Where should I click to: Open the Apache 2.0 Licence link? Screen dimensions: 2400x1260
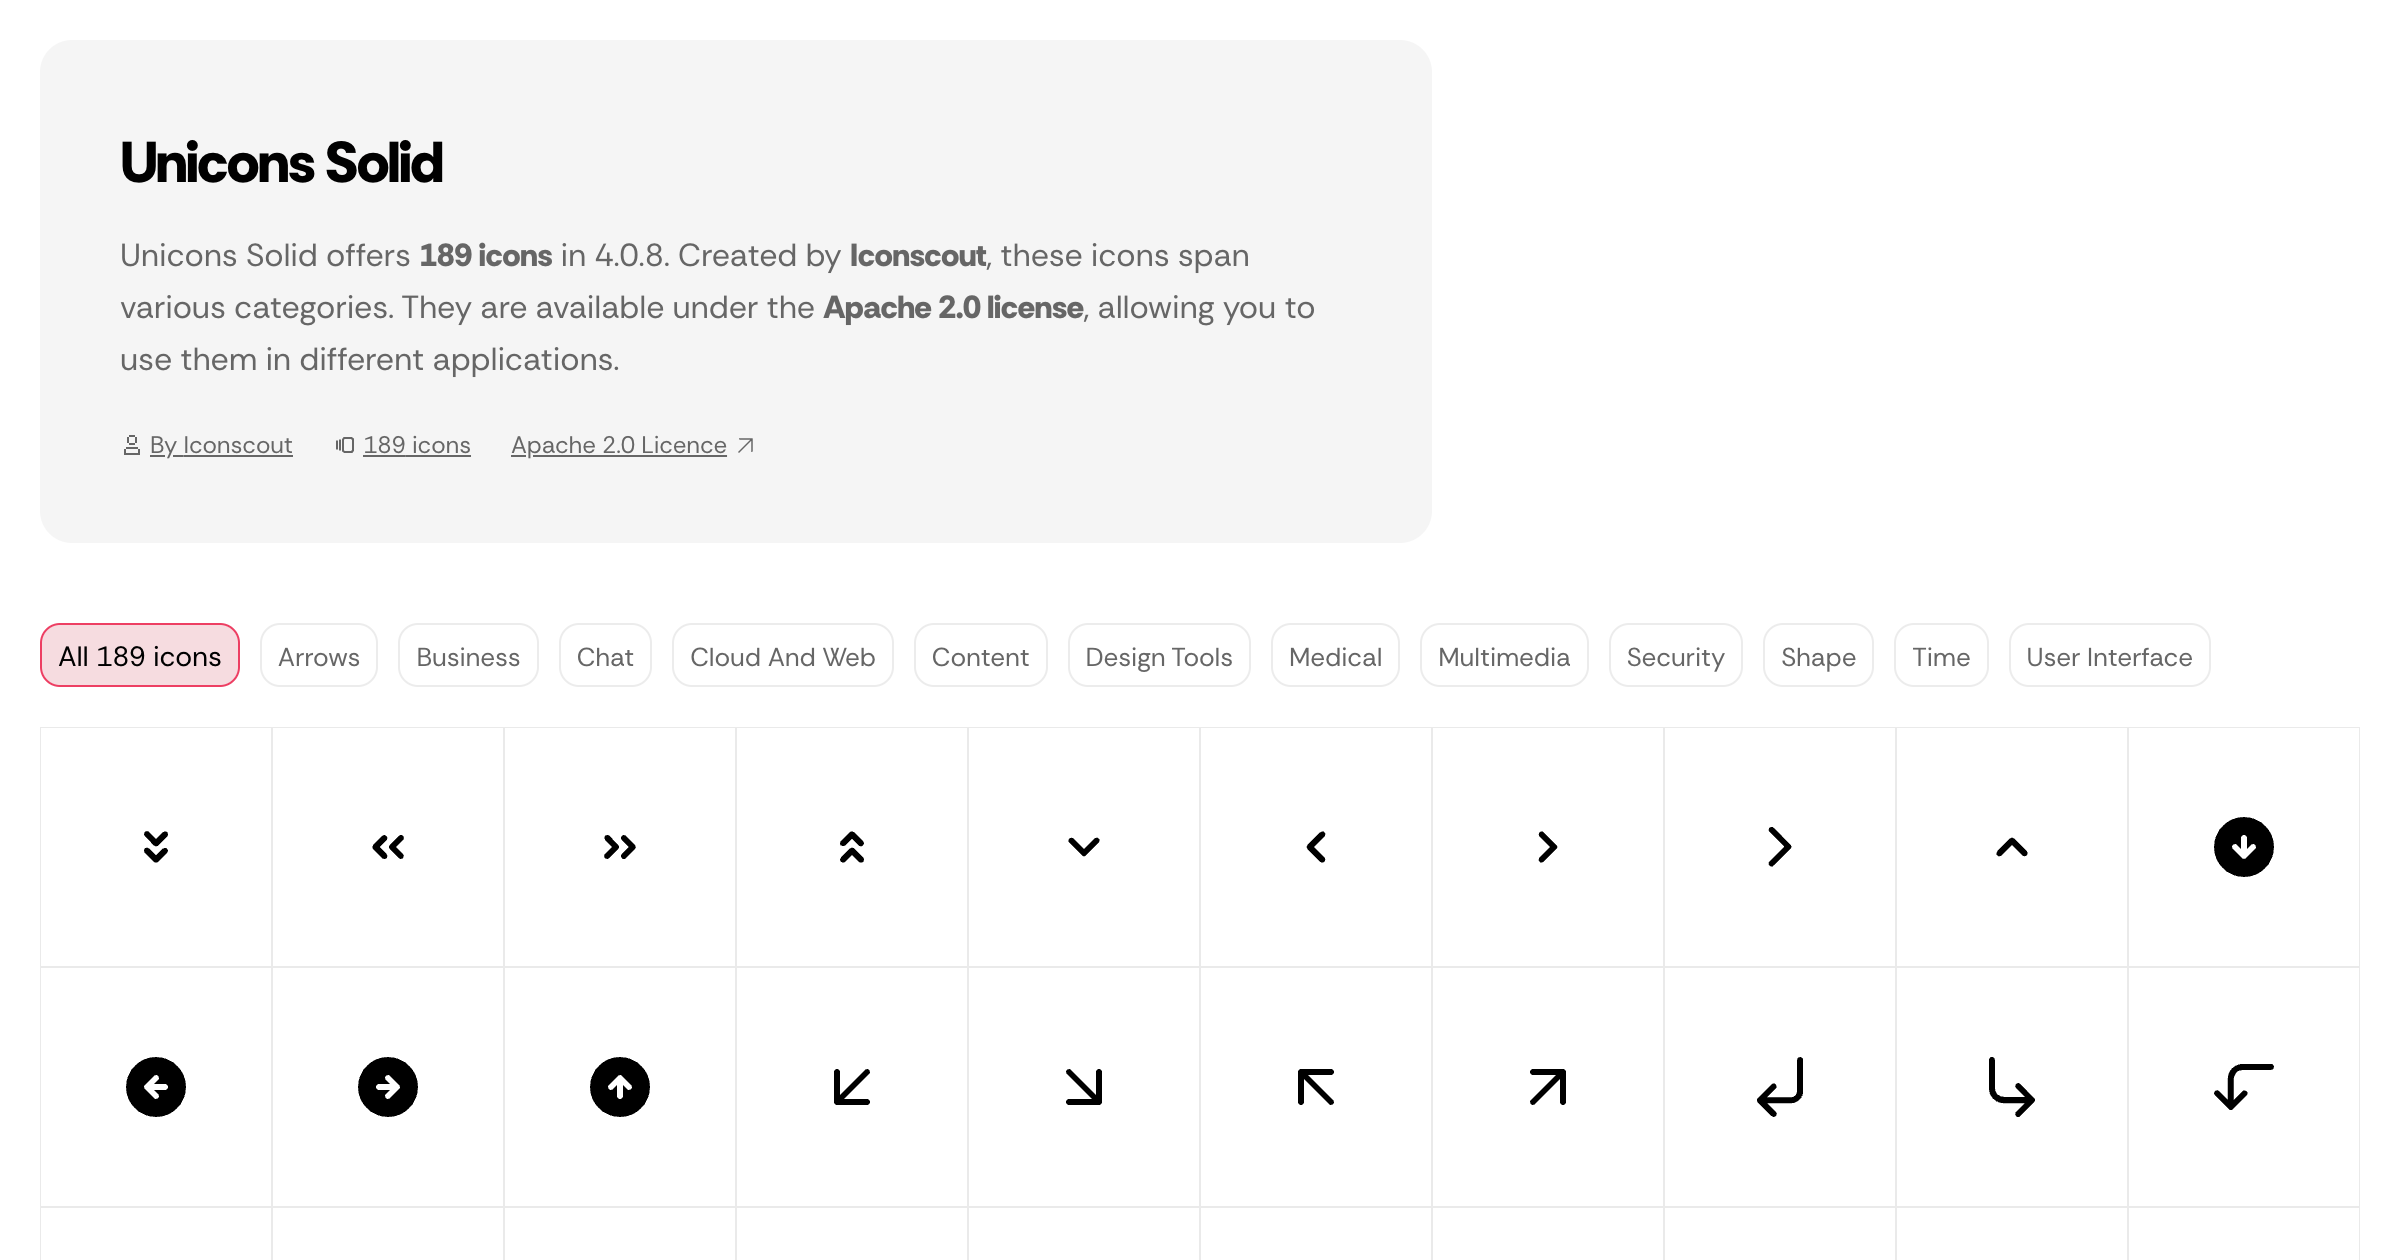619,445
